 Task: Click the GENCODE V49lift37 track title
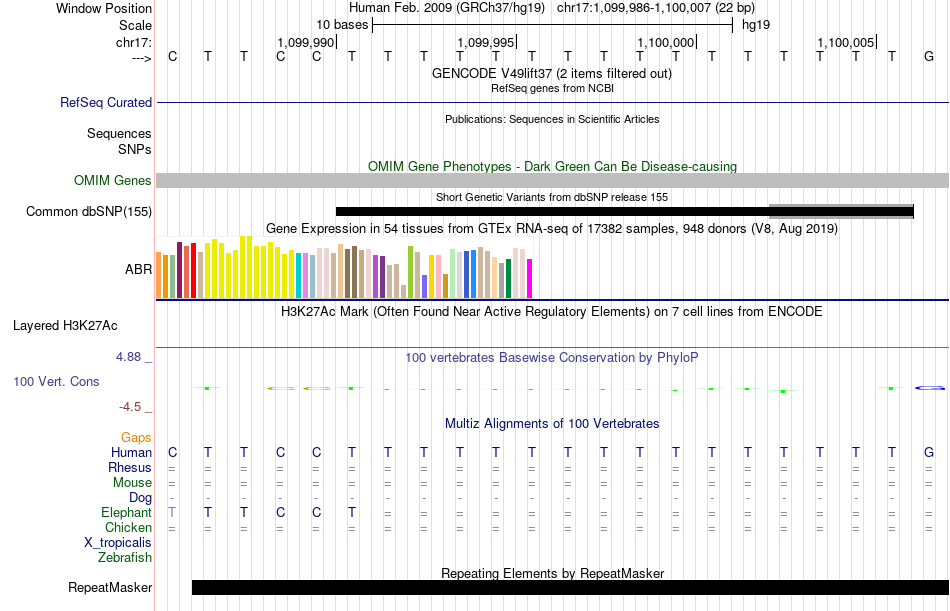(551, 74)
